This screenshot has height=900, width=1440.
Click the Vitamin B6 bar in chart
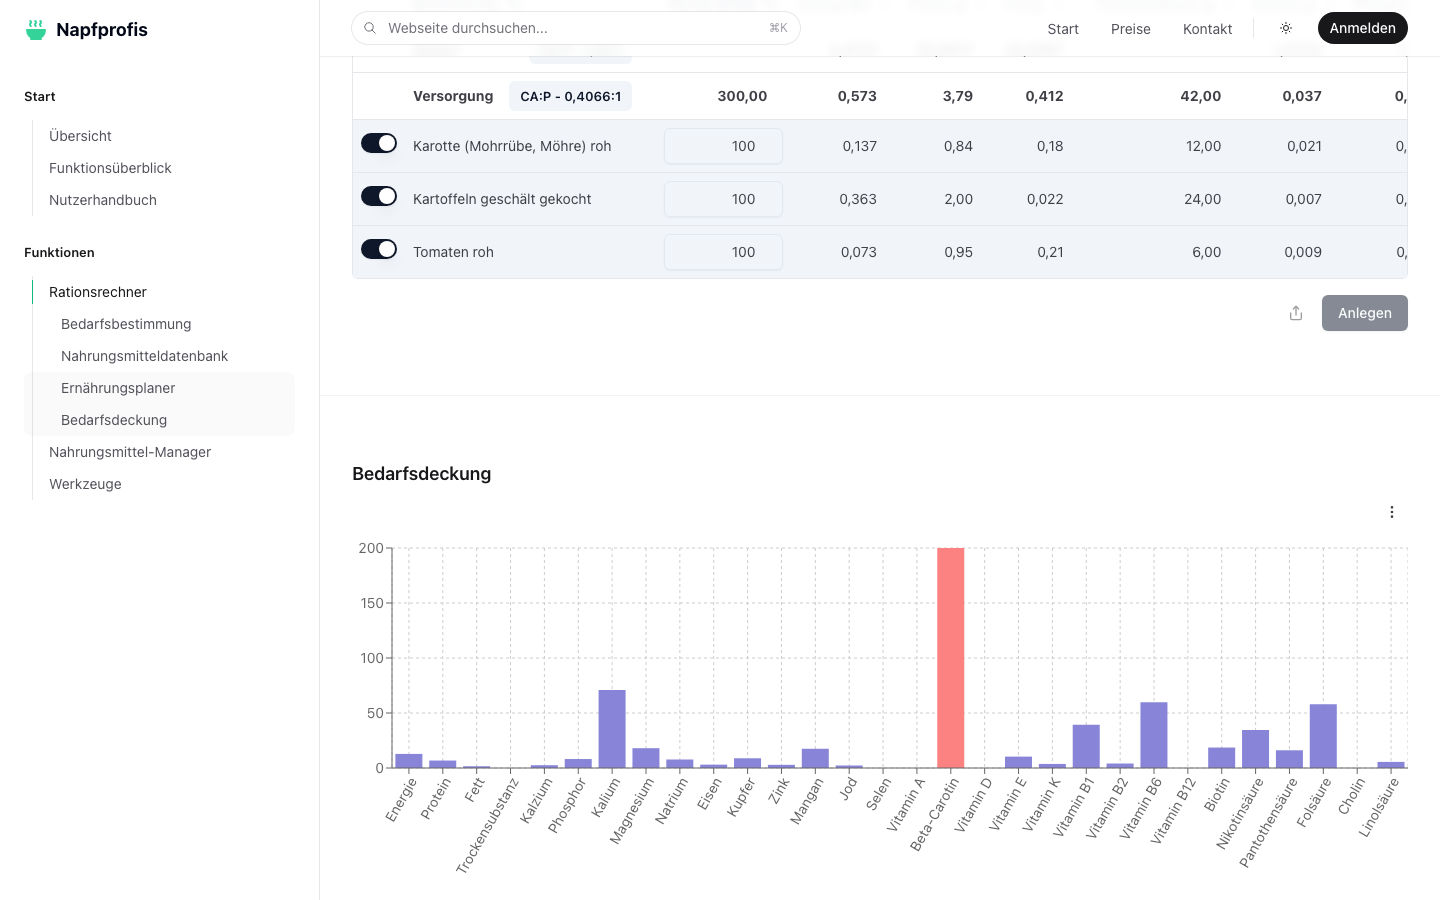pos(1154,735)
